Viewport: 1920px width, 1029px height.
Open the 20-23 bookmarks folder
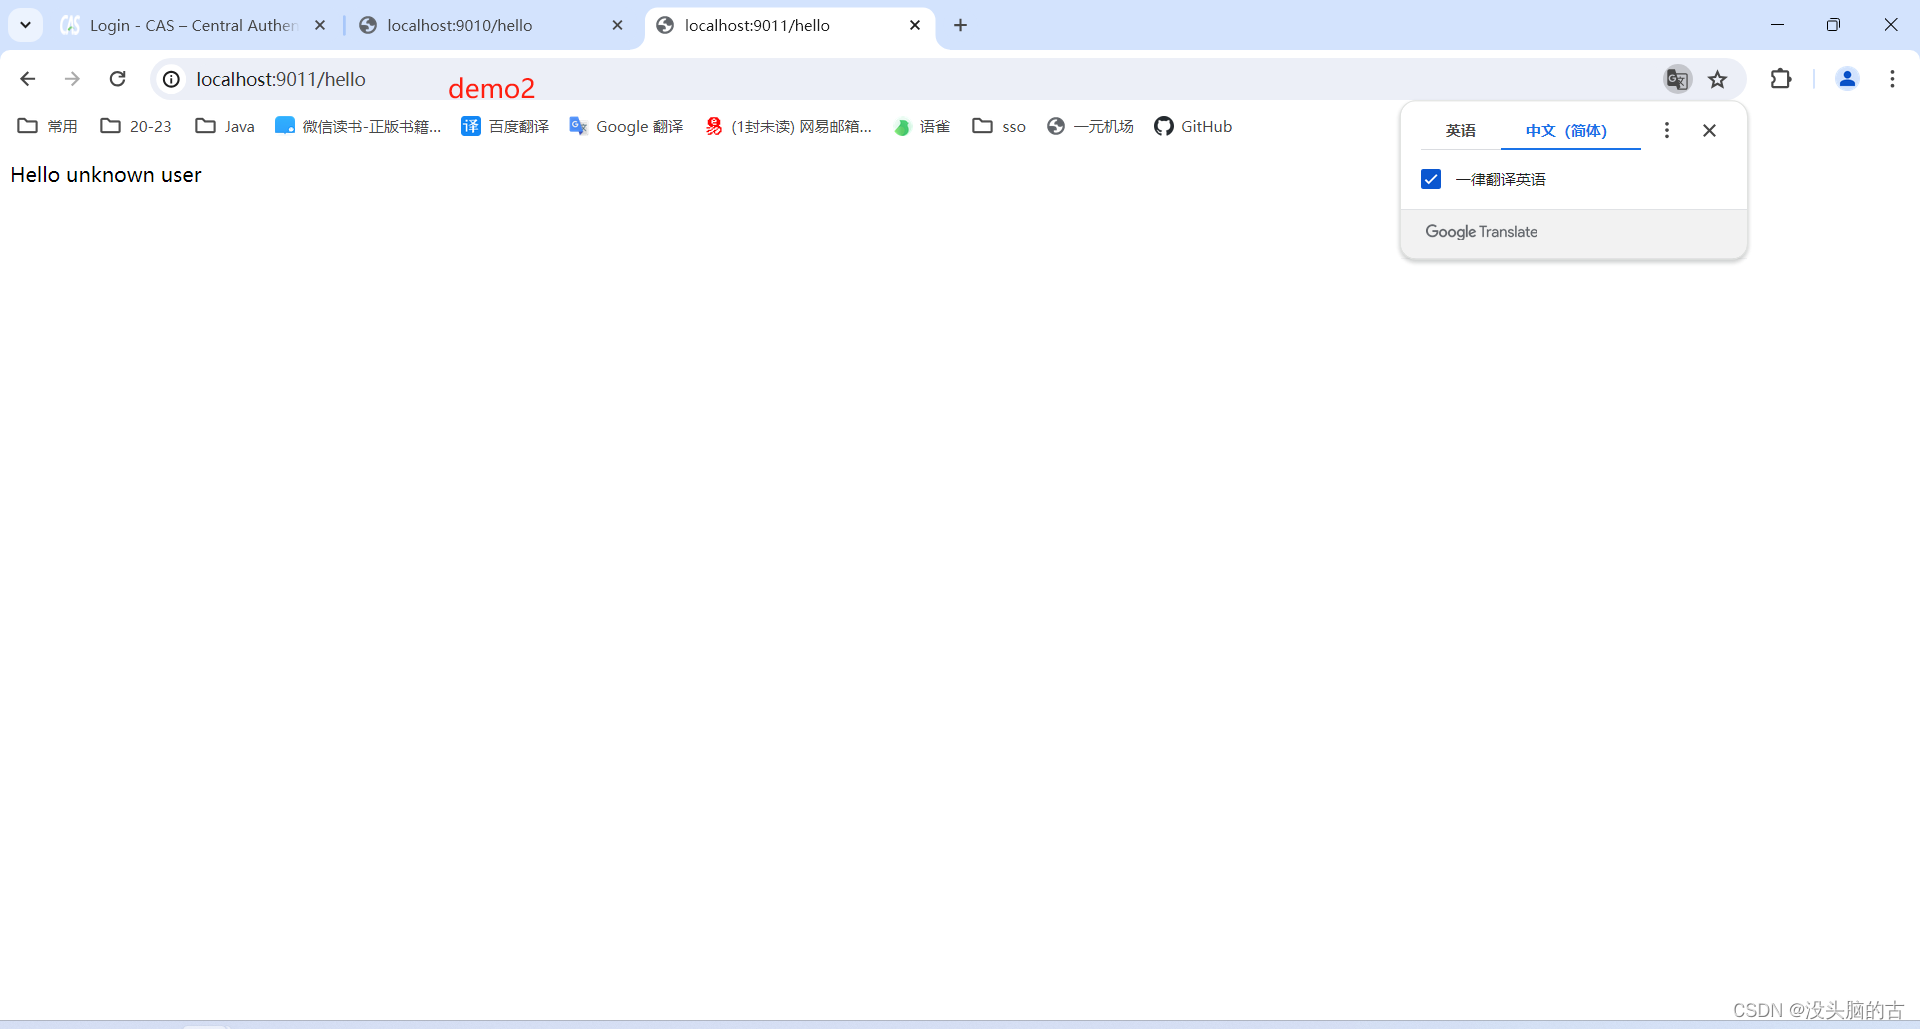[x=136, y=126]
